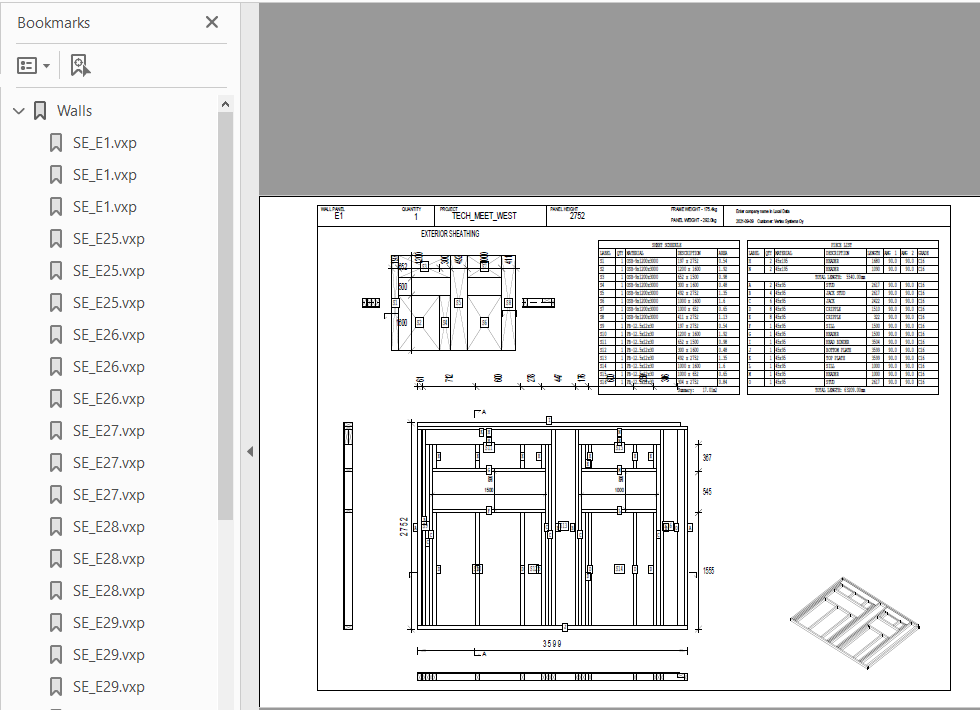Click the bookmark icon beside Walls
This screenshot has height=710, width=980.
[x=40, y=111]
